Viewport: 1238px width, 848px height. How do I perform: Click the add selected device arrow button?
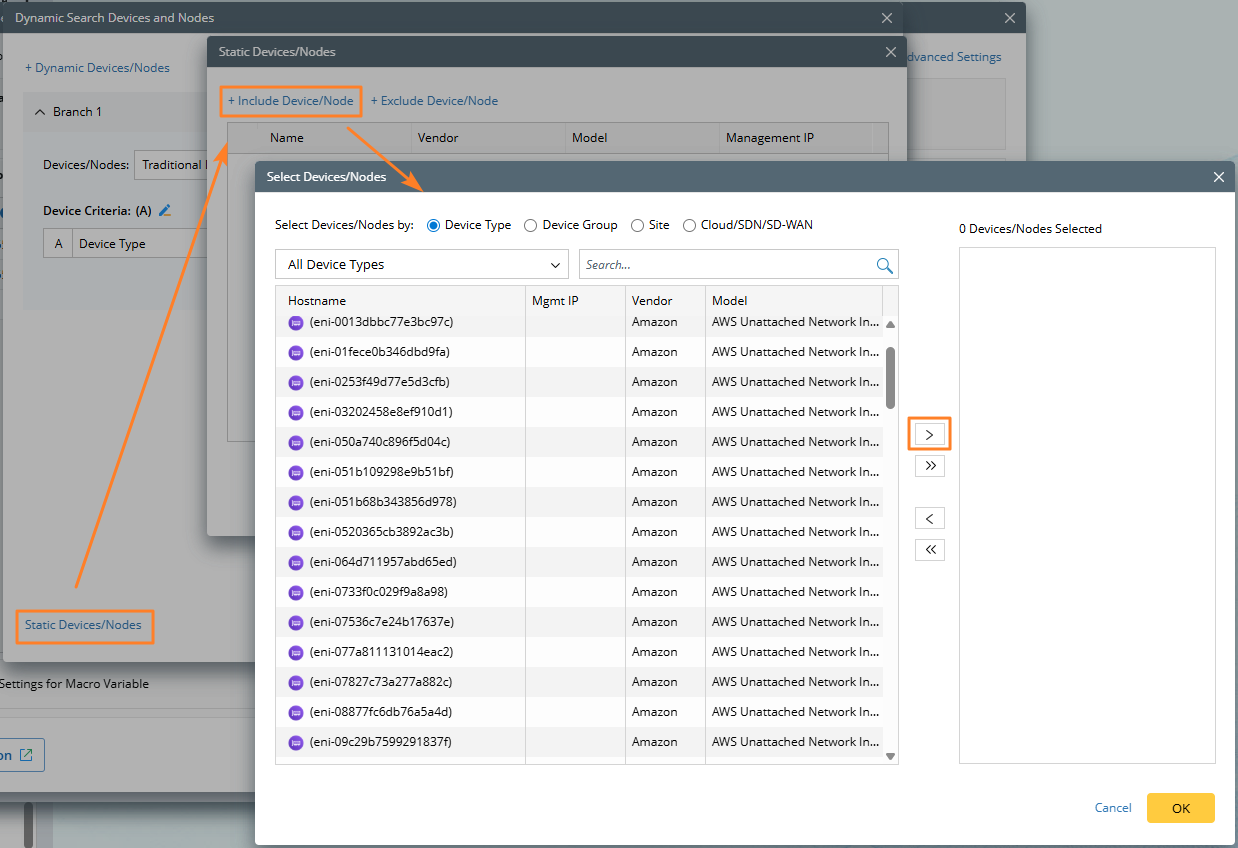[x=929, y=435]
